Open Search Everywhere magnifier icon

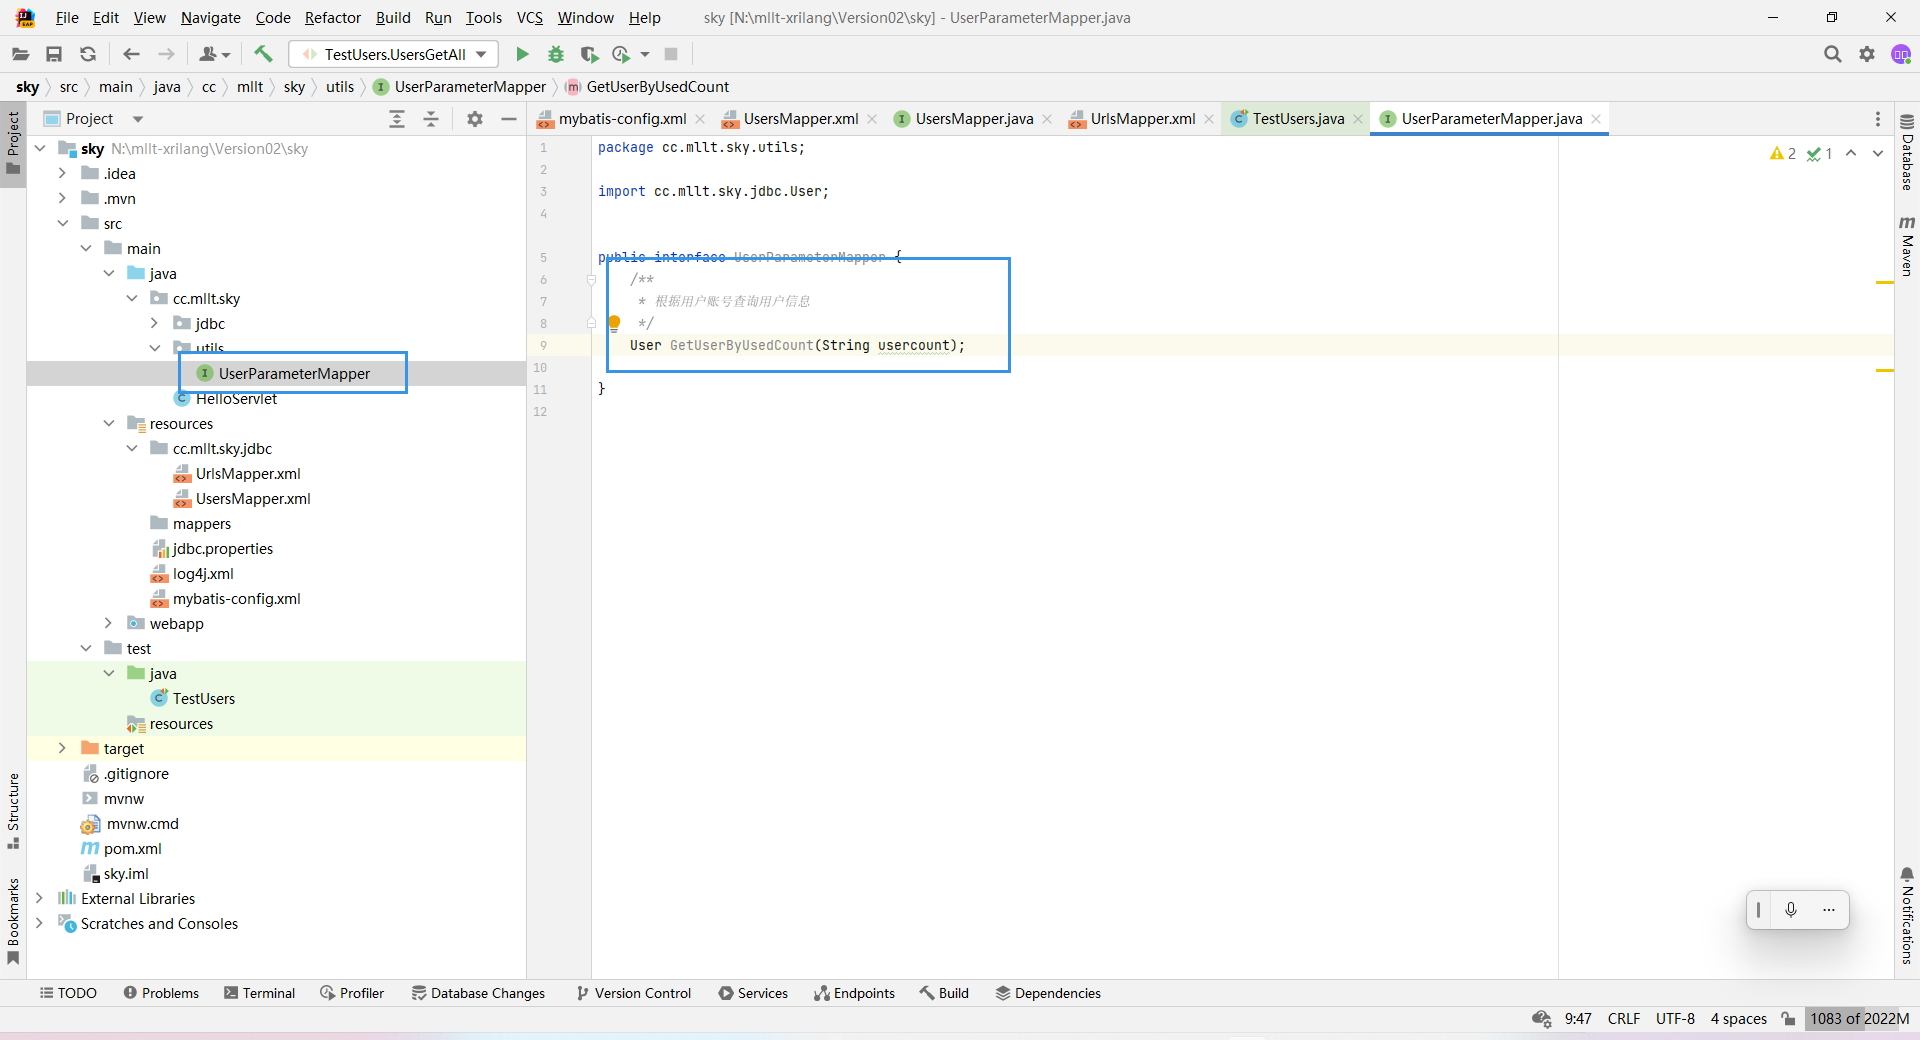[1832, 54]
